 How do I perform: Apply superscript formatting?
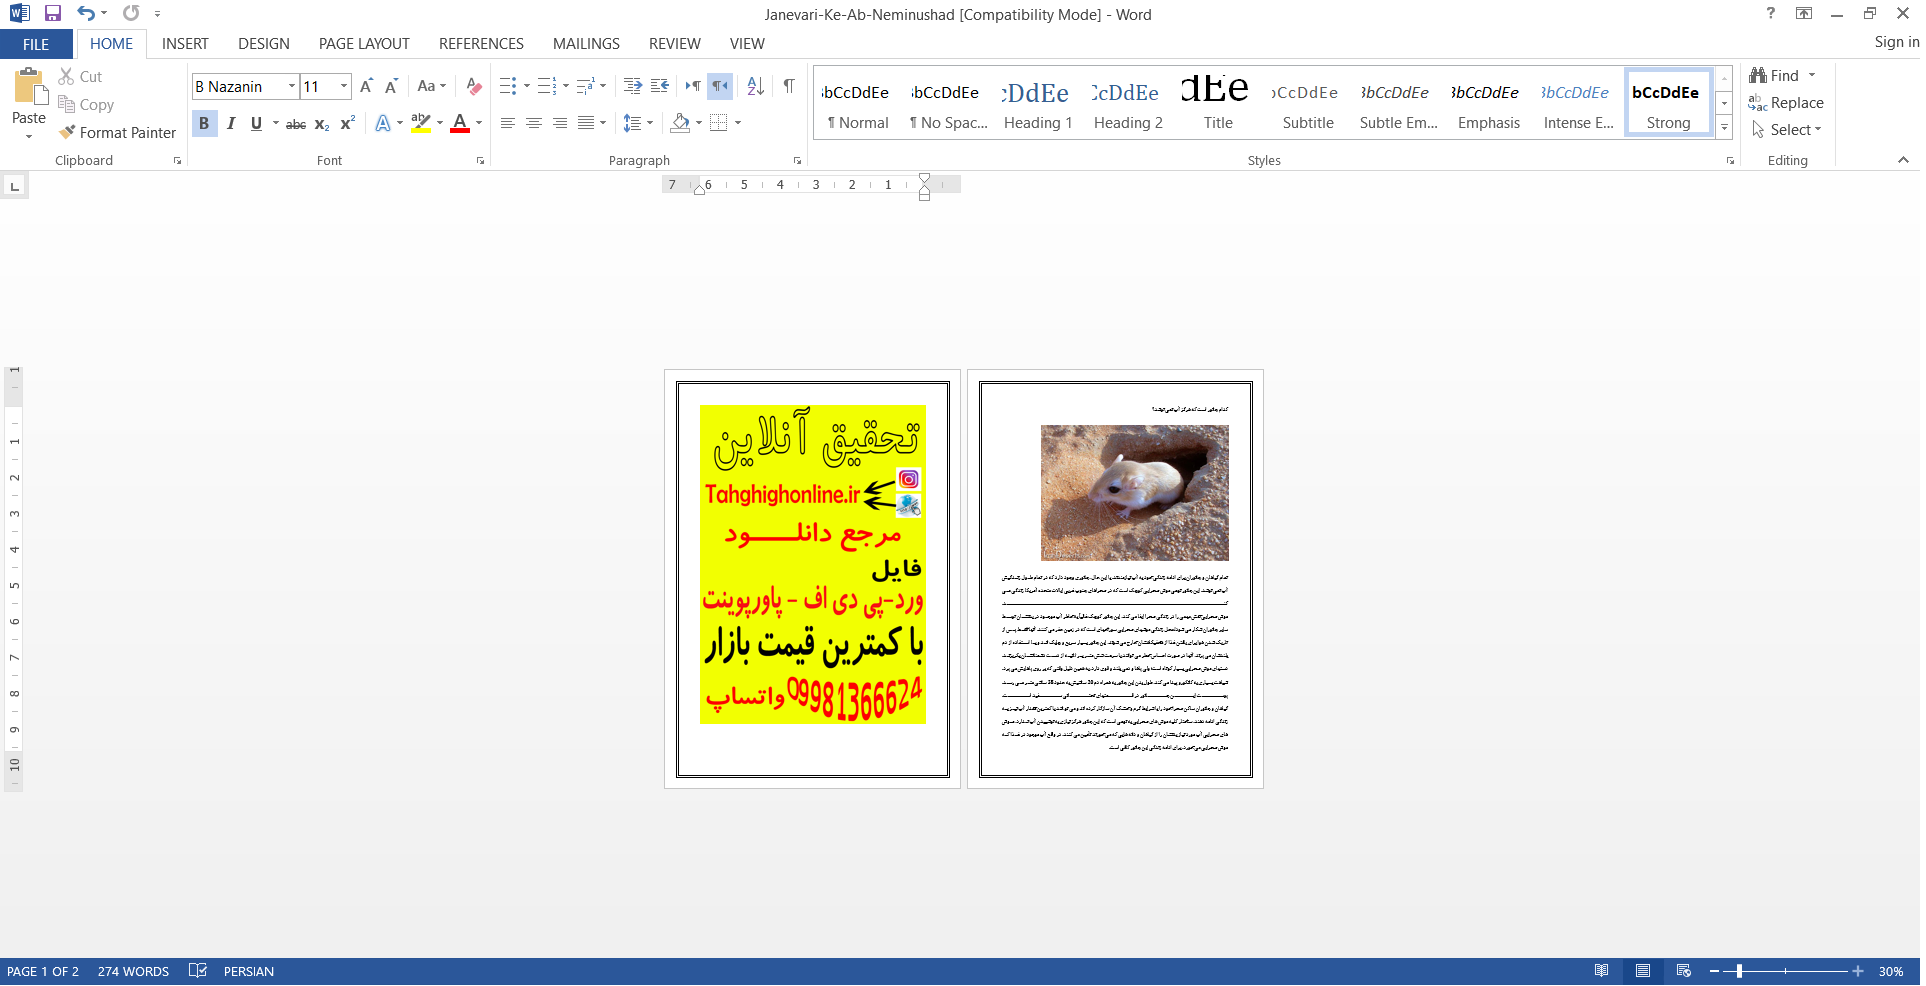(347, 123)
